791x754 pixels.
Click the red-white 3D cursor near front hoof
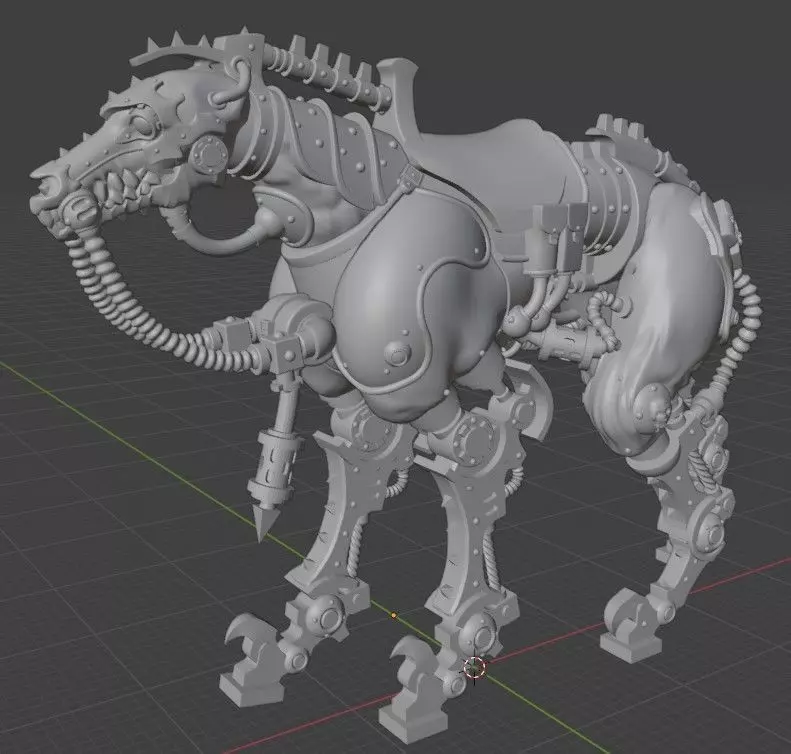point(474,668)
